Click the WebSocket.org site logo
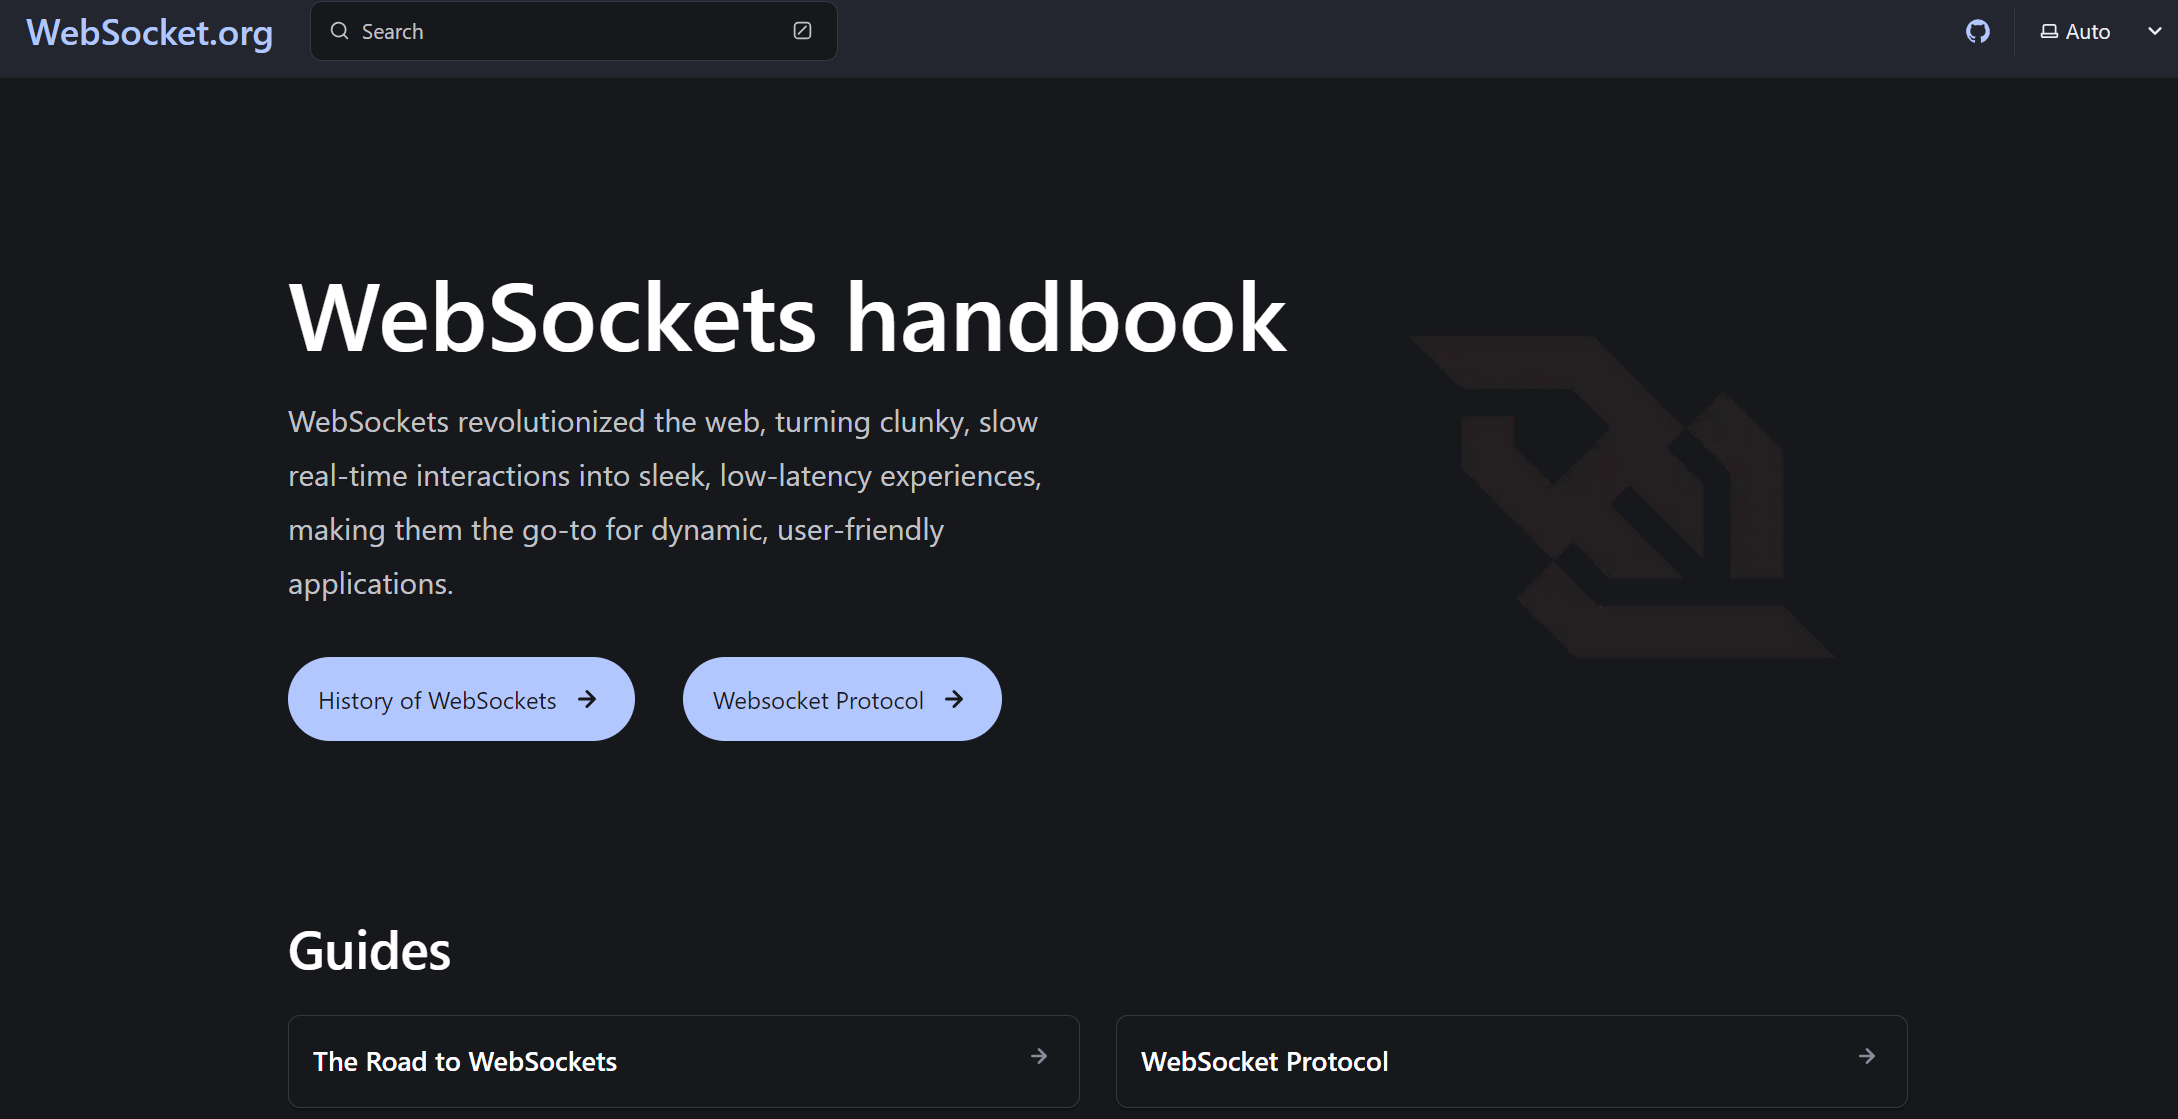This screenshot has height=1119, width=2178. 150,33
